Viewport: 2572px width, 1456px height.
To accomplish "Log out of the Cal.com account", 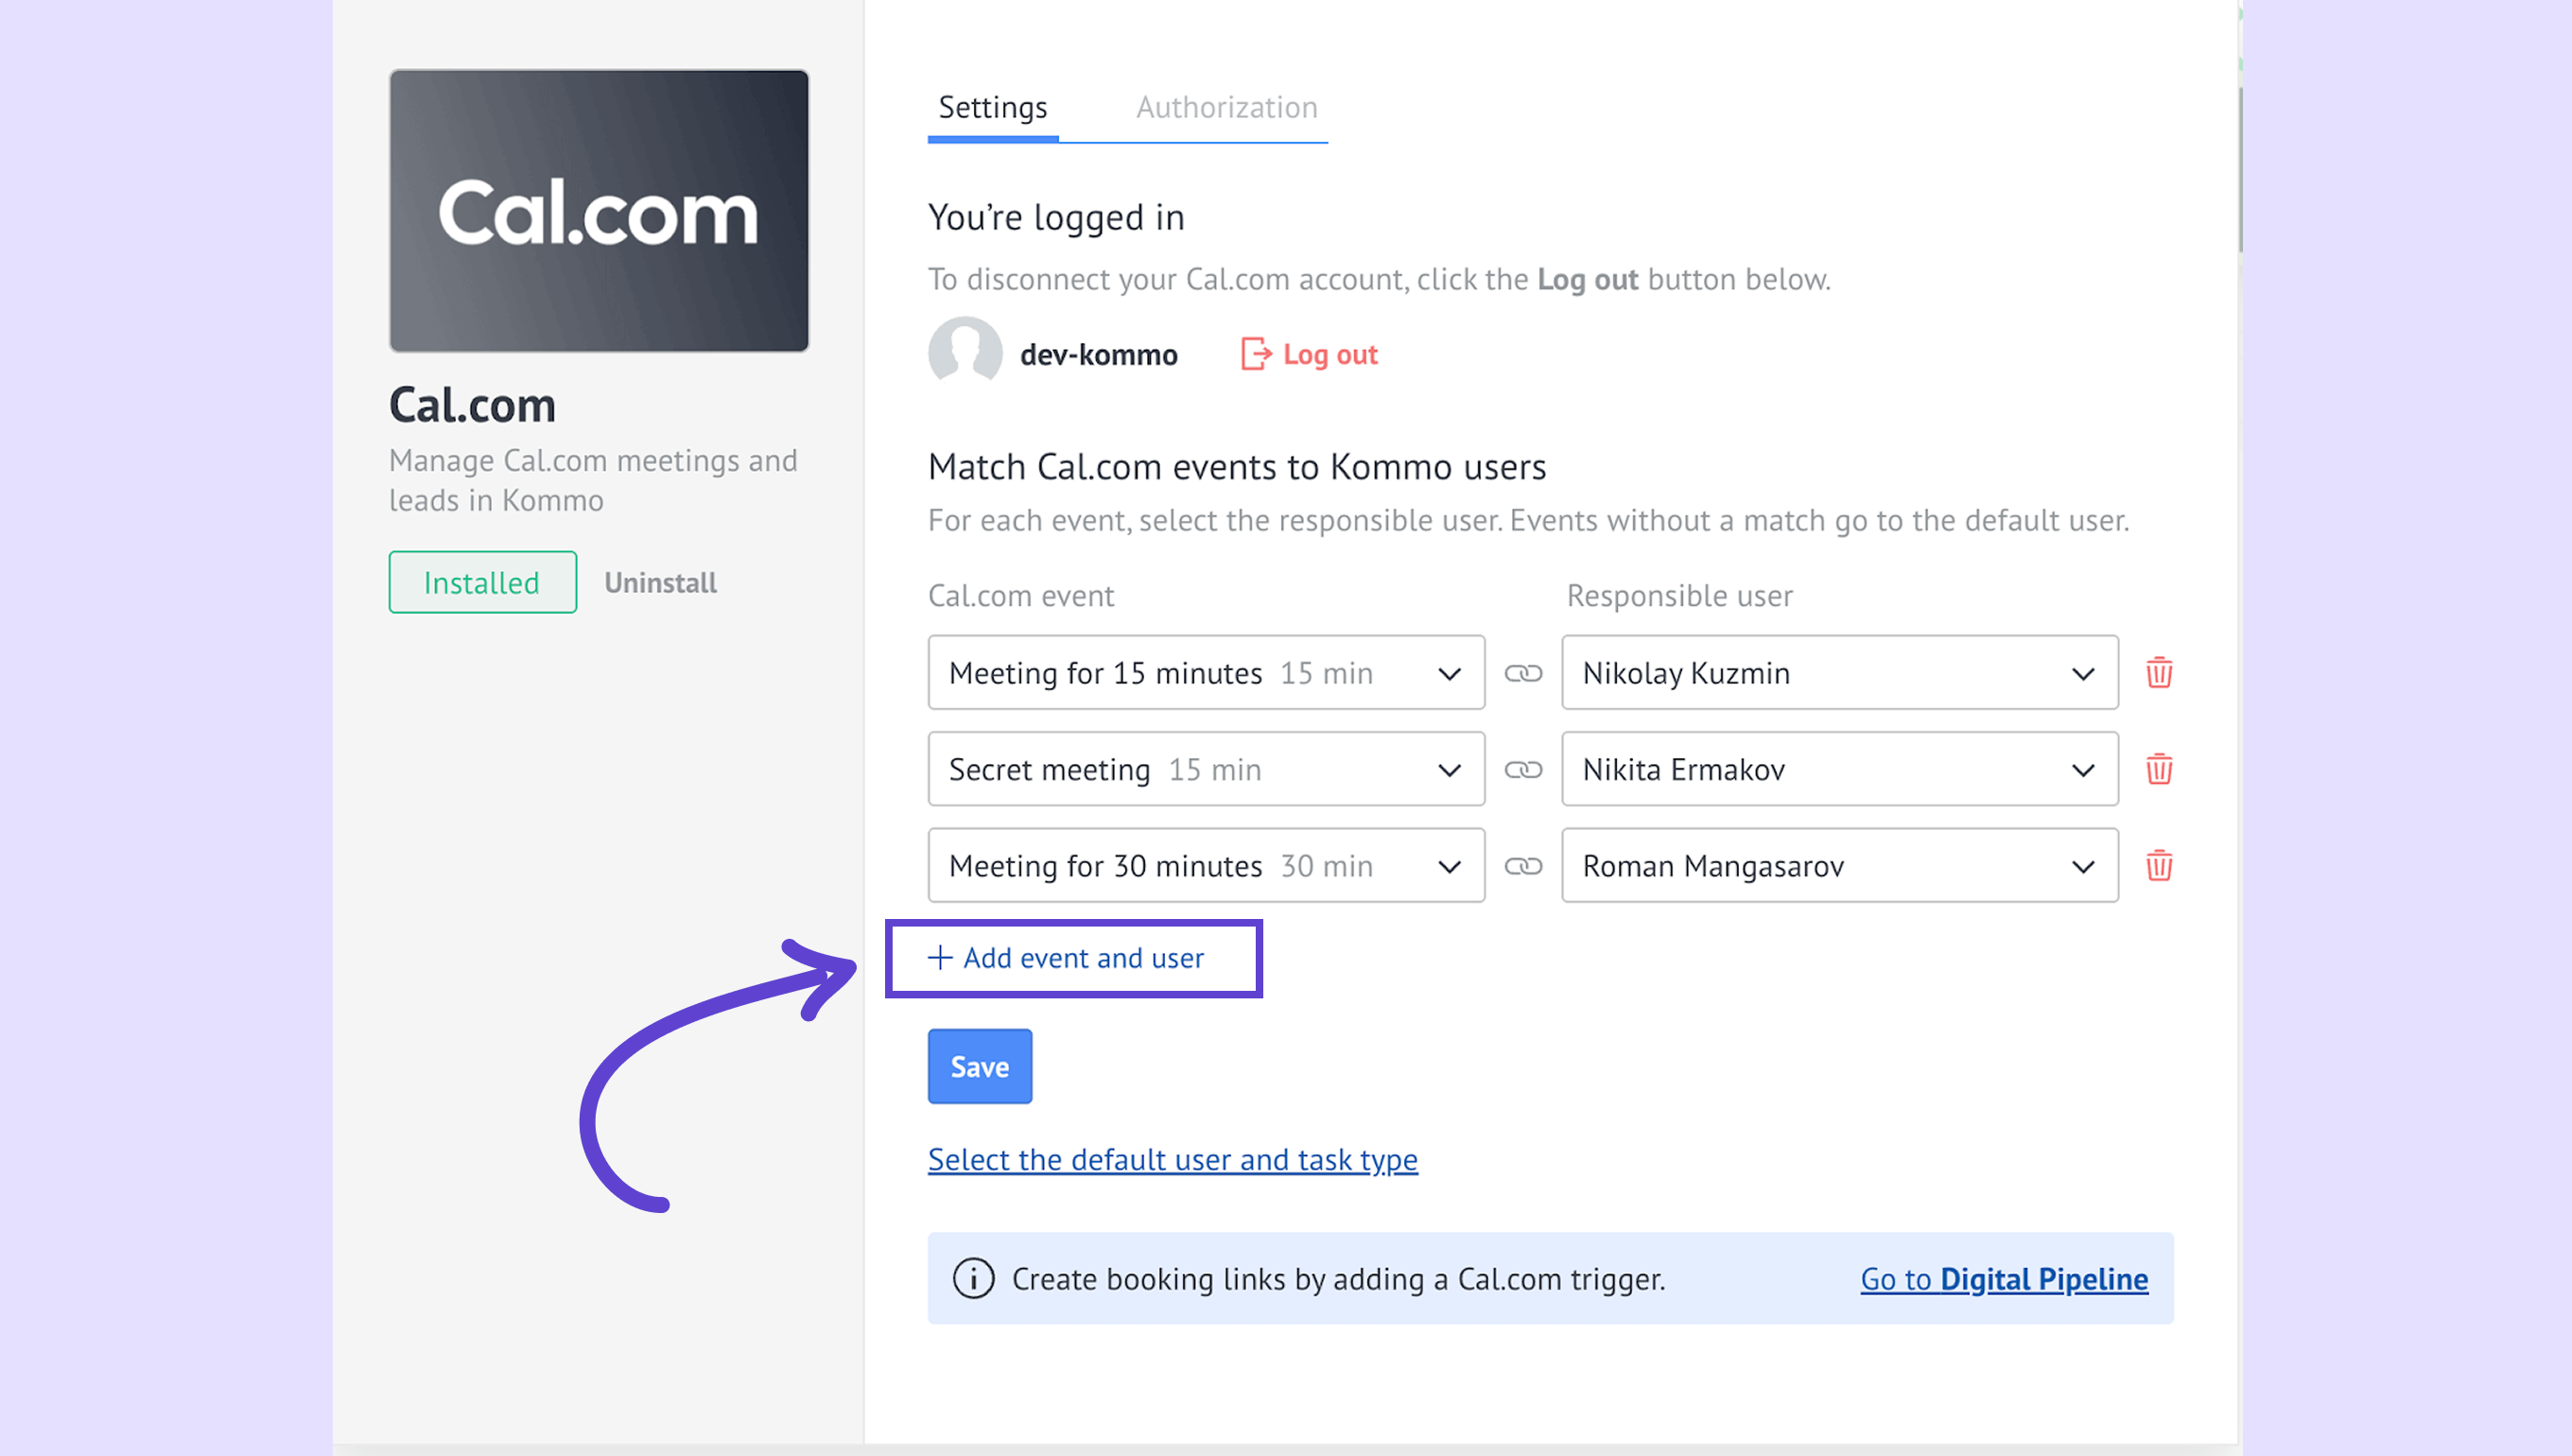I will 1309,354.
